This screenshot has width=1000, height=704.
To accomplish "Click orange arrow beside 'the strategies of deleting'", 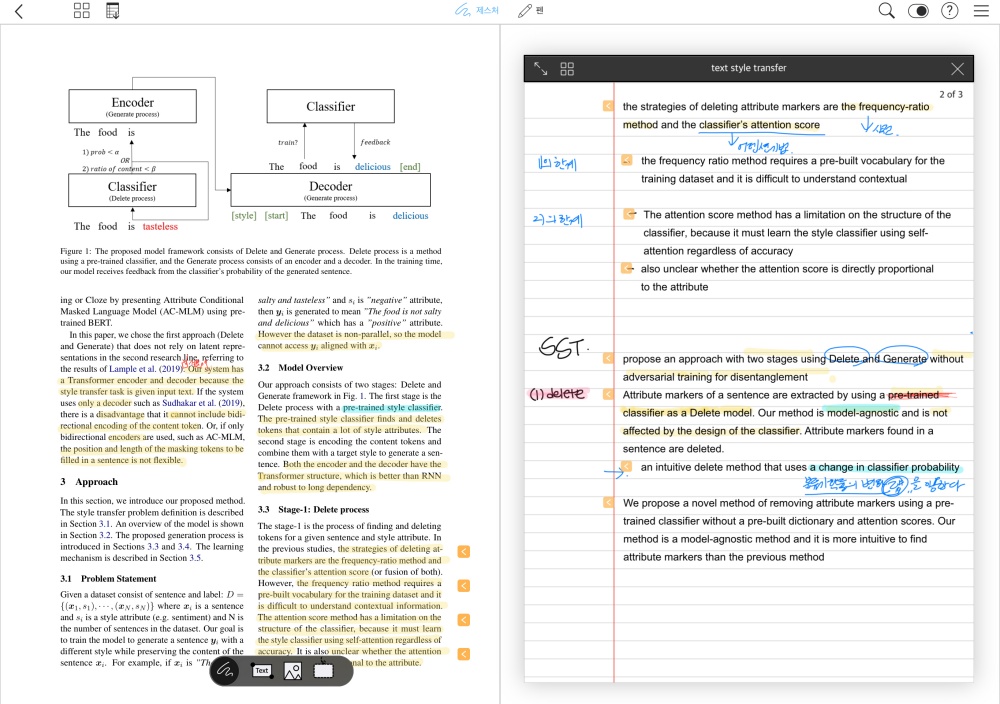I will coord(607,106).
